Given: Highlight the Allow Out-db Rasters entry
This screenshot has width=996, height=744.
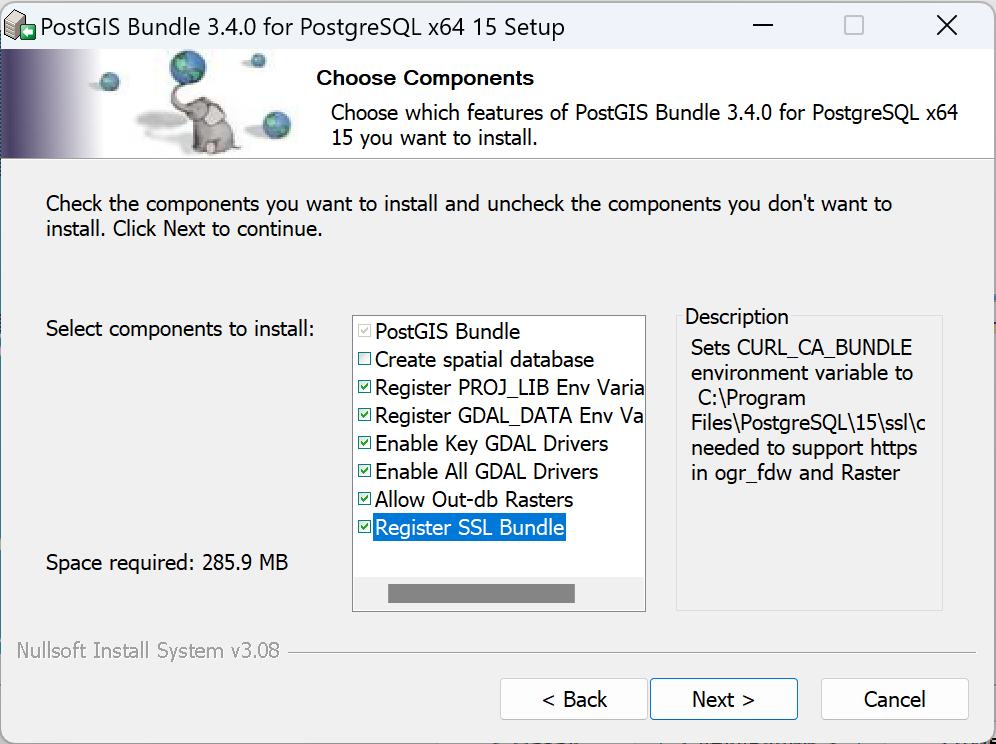Looking at the screenshot, I should click(x=473, y=499).
